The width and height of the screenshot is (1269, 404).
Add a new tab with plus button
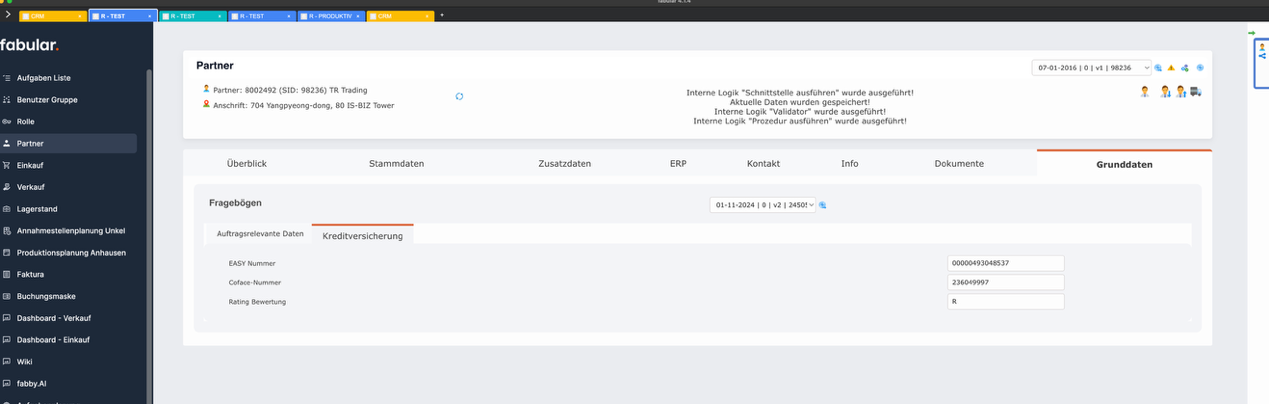(442, 16)
